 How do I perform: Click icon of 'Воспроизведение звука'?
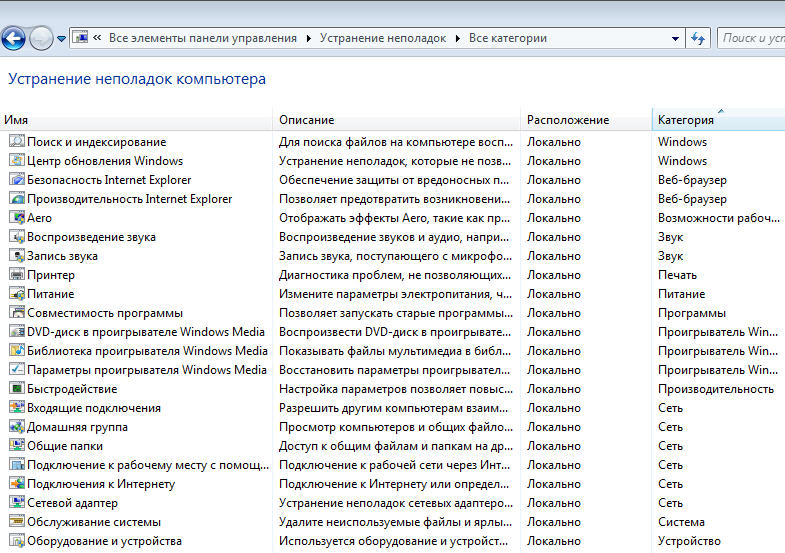(17, 237)
